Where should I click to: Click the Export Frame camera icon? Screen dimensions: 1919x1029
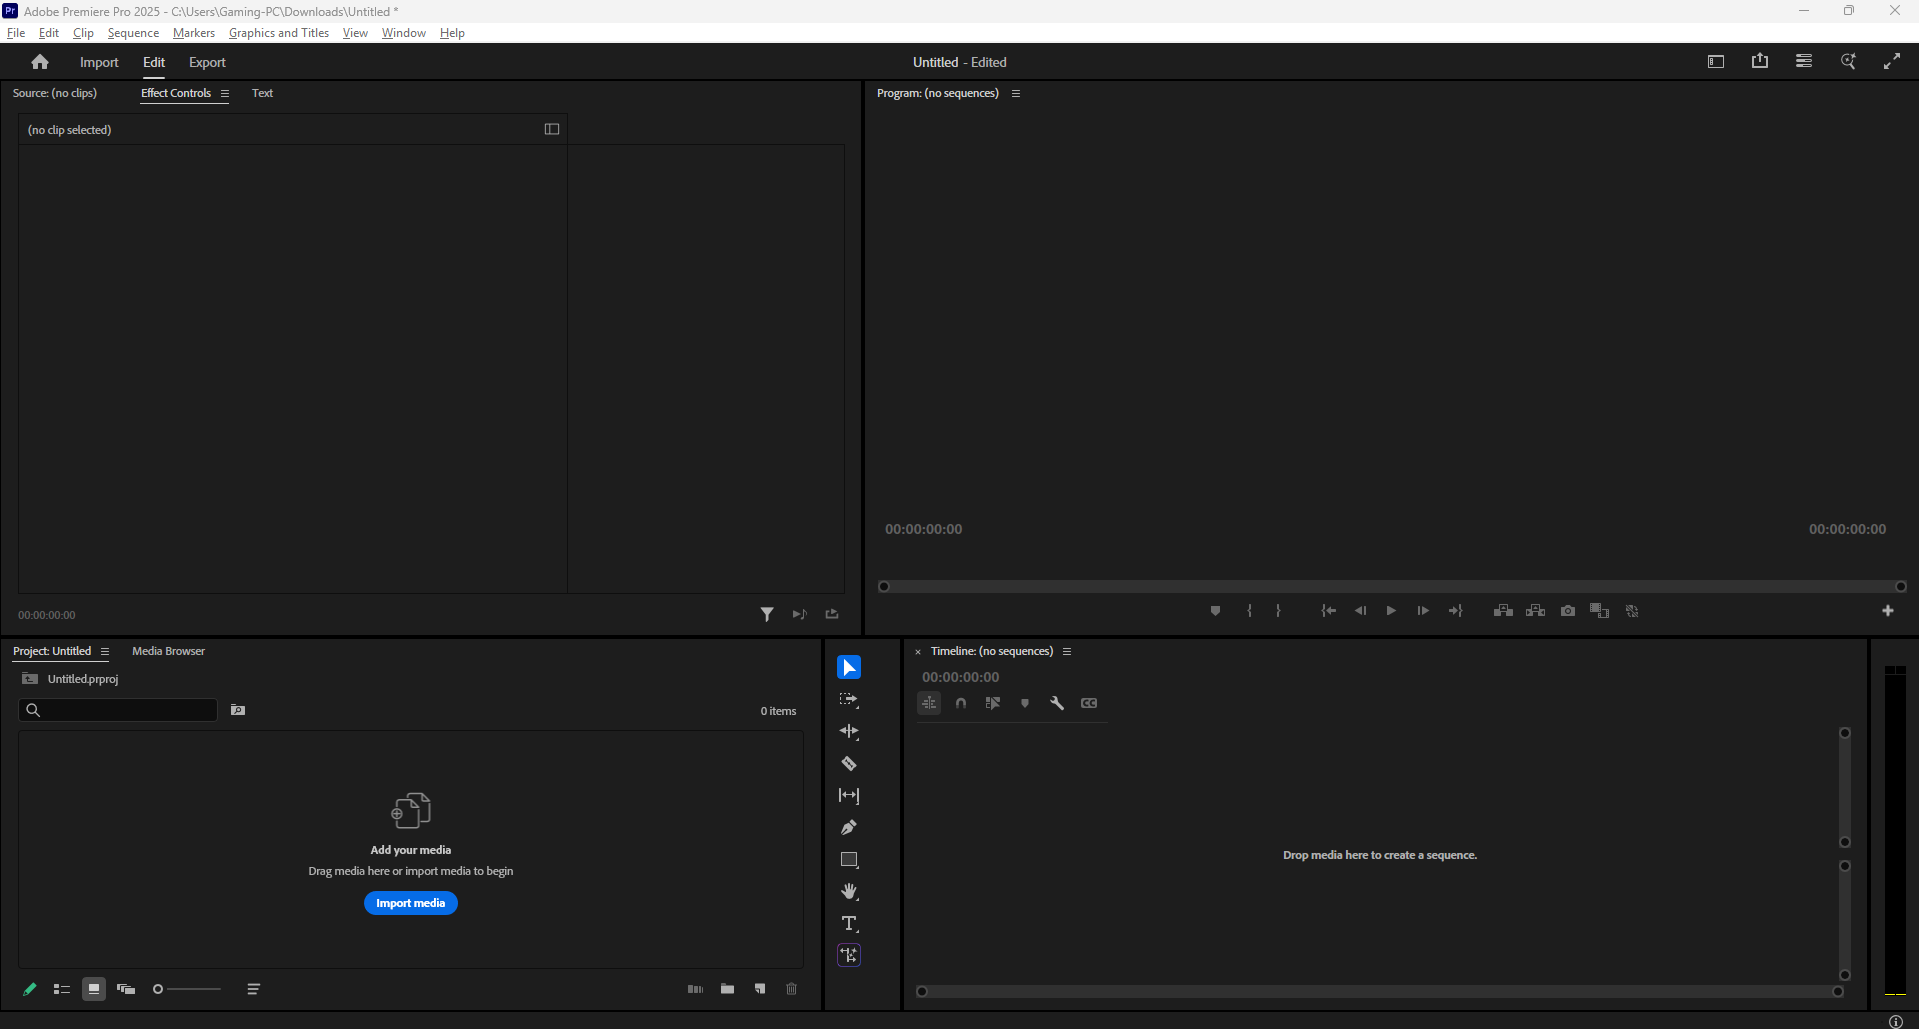pos(1568,611)
